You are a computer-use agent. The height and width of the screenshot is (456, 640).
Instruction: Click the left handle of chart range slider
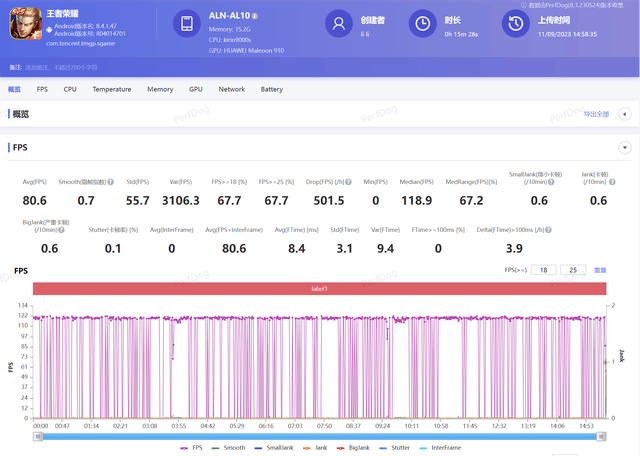(38, 437)
